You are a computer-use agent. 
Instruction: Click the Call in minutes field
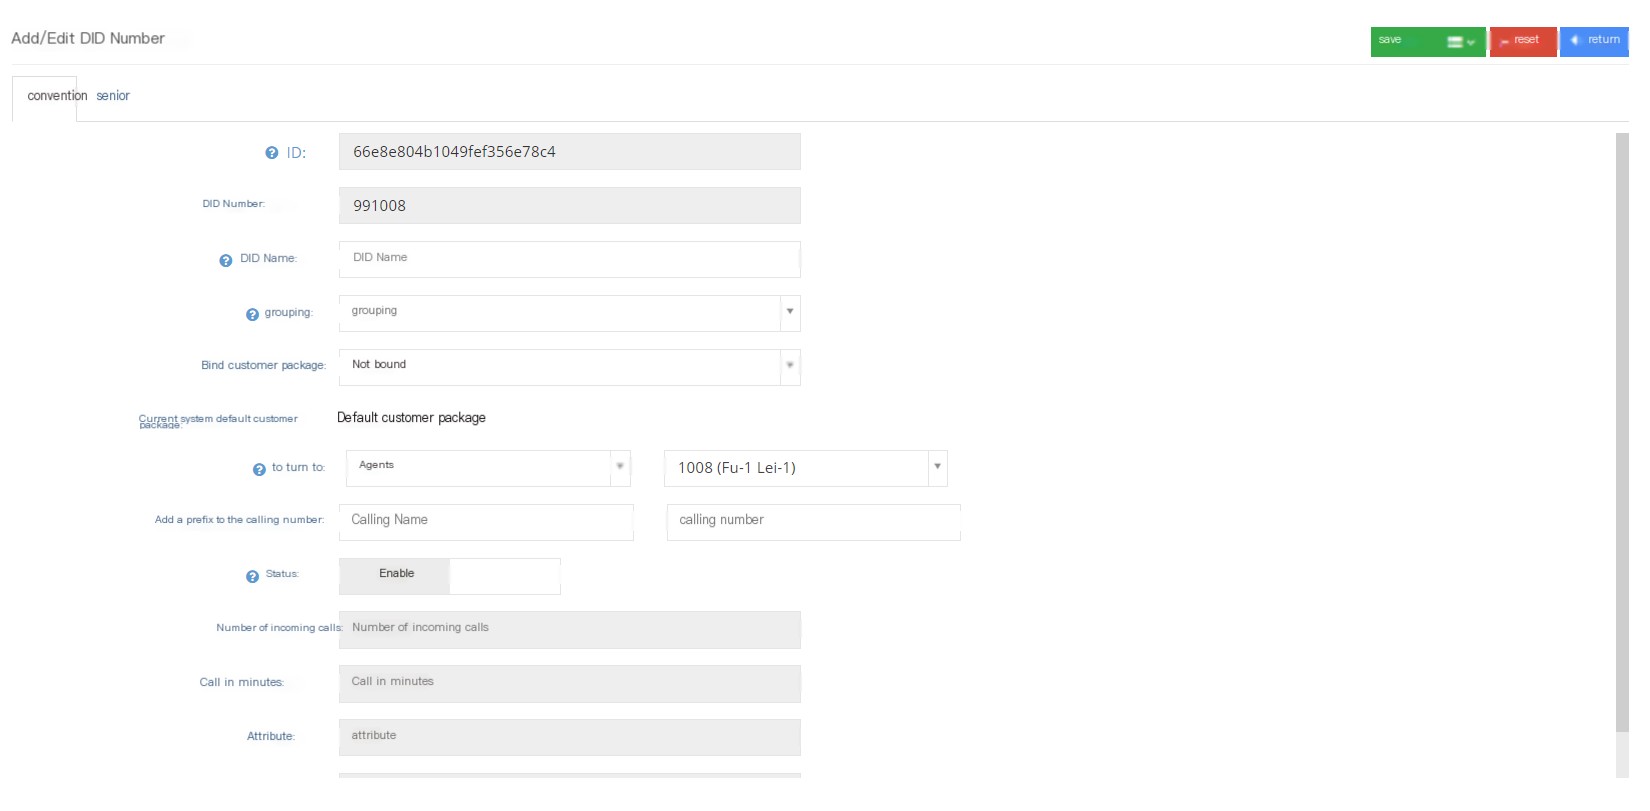click(570, 684)
